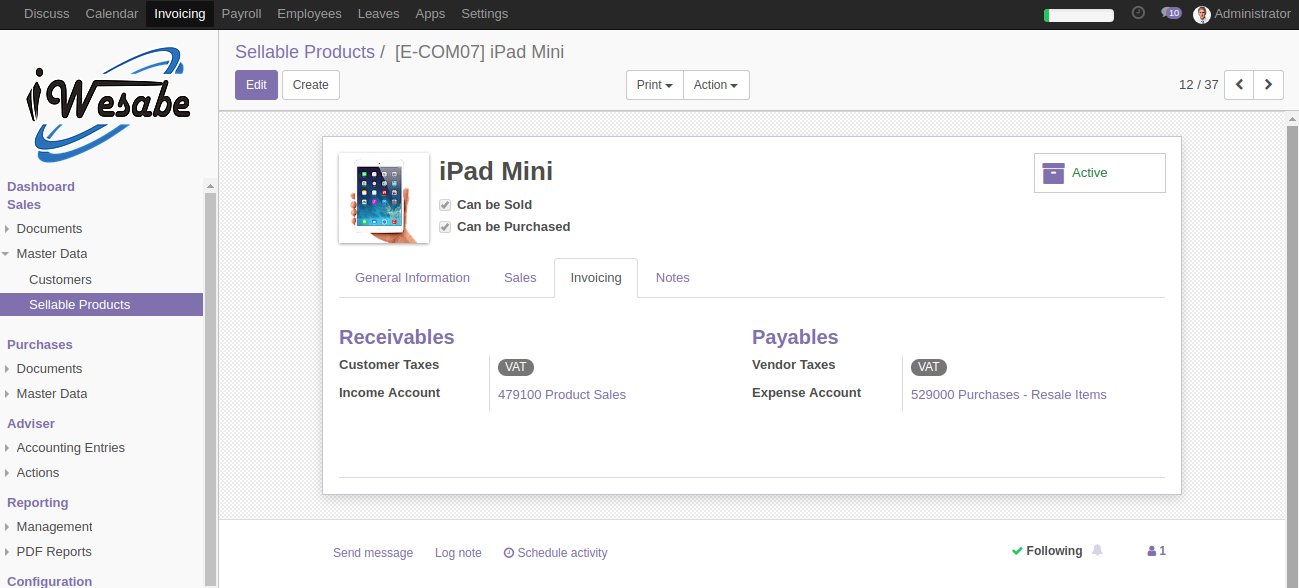Switch to the General Information tab
Screen dimensions: 1299x588
point(412,278)
